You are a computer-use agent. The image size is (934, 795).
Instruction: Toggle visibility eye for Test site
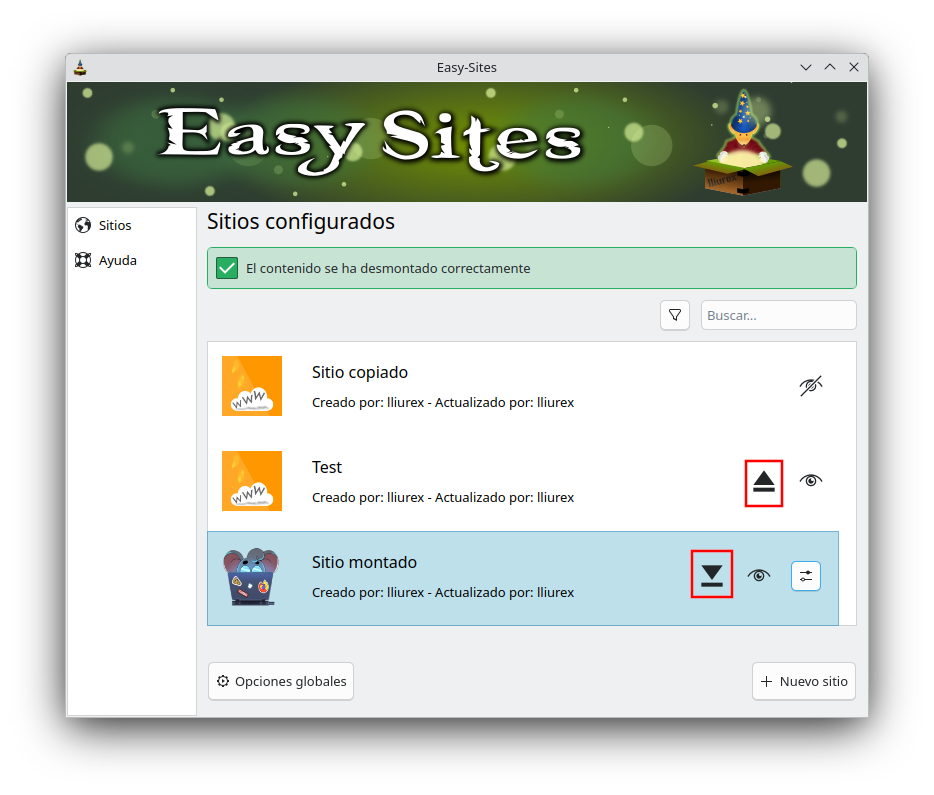click(811, 481)
